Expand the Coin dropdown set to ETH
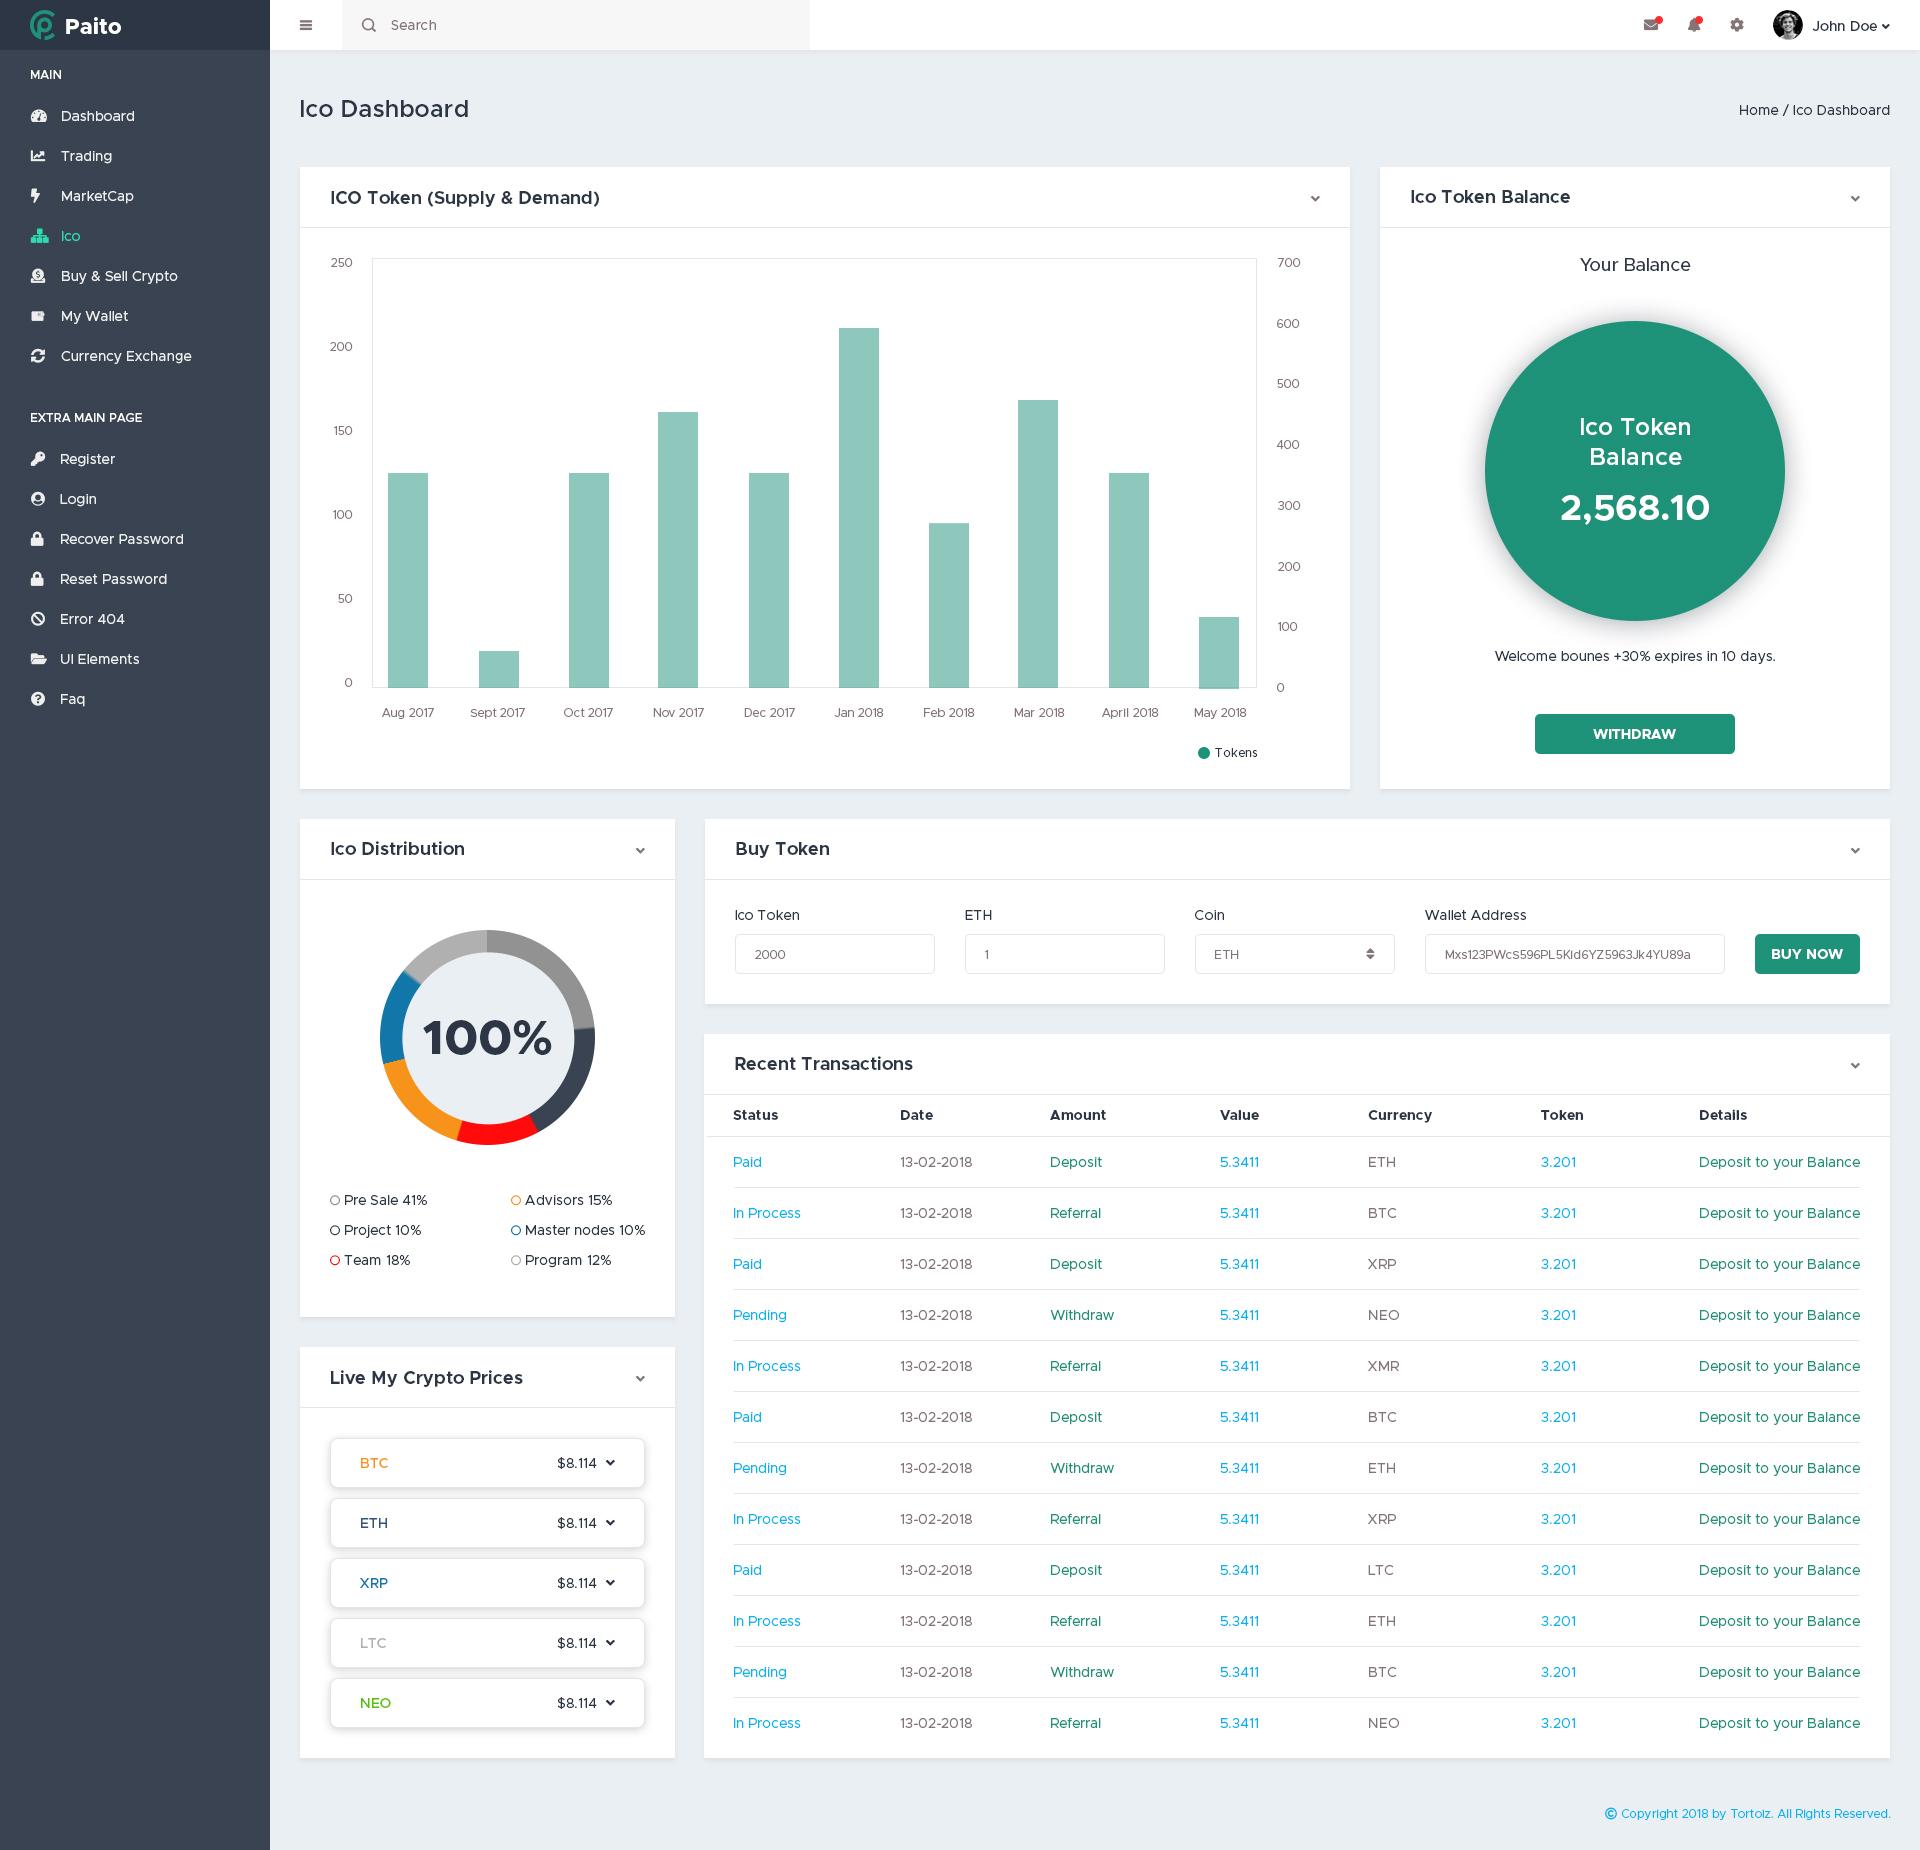The image size is (1920, 1850). pyautogui.click(x=1294, y=954)
